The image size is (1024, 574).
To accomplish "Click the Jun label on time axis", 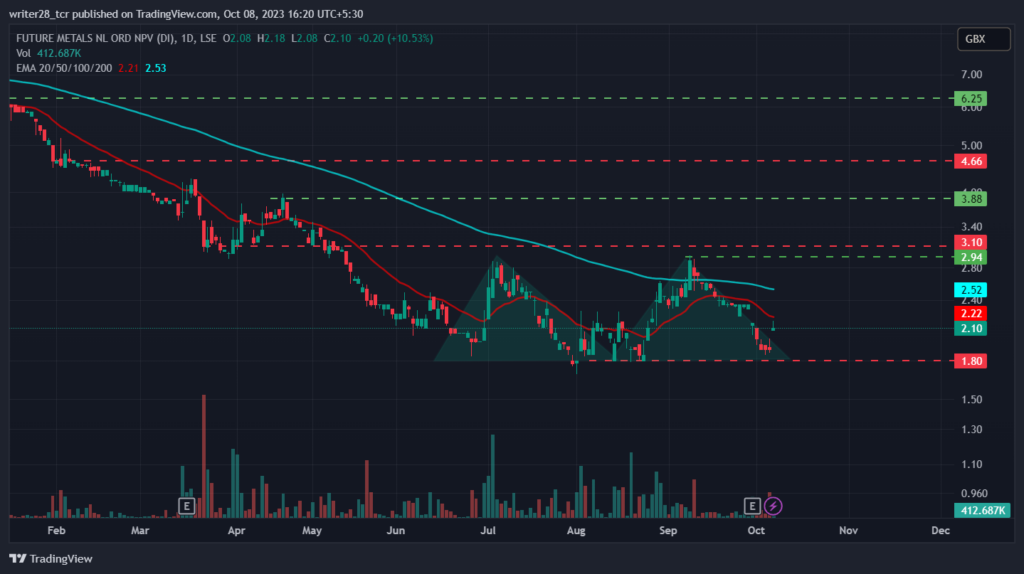I will point(396,530).
